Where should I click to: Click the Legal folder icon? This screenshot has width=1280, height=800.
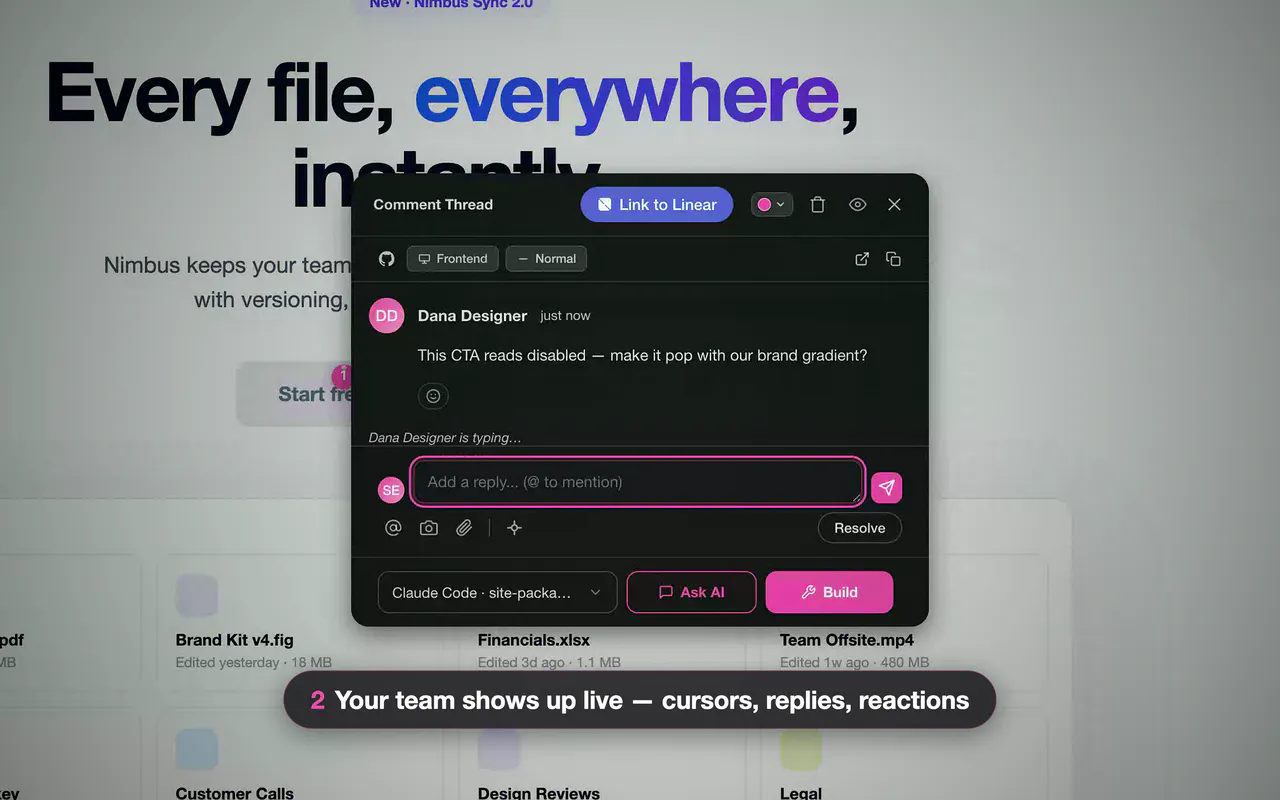click(x=801, y=749)
